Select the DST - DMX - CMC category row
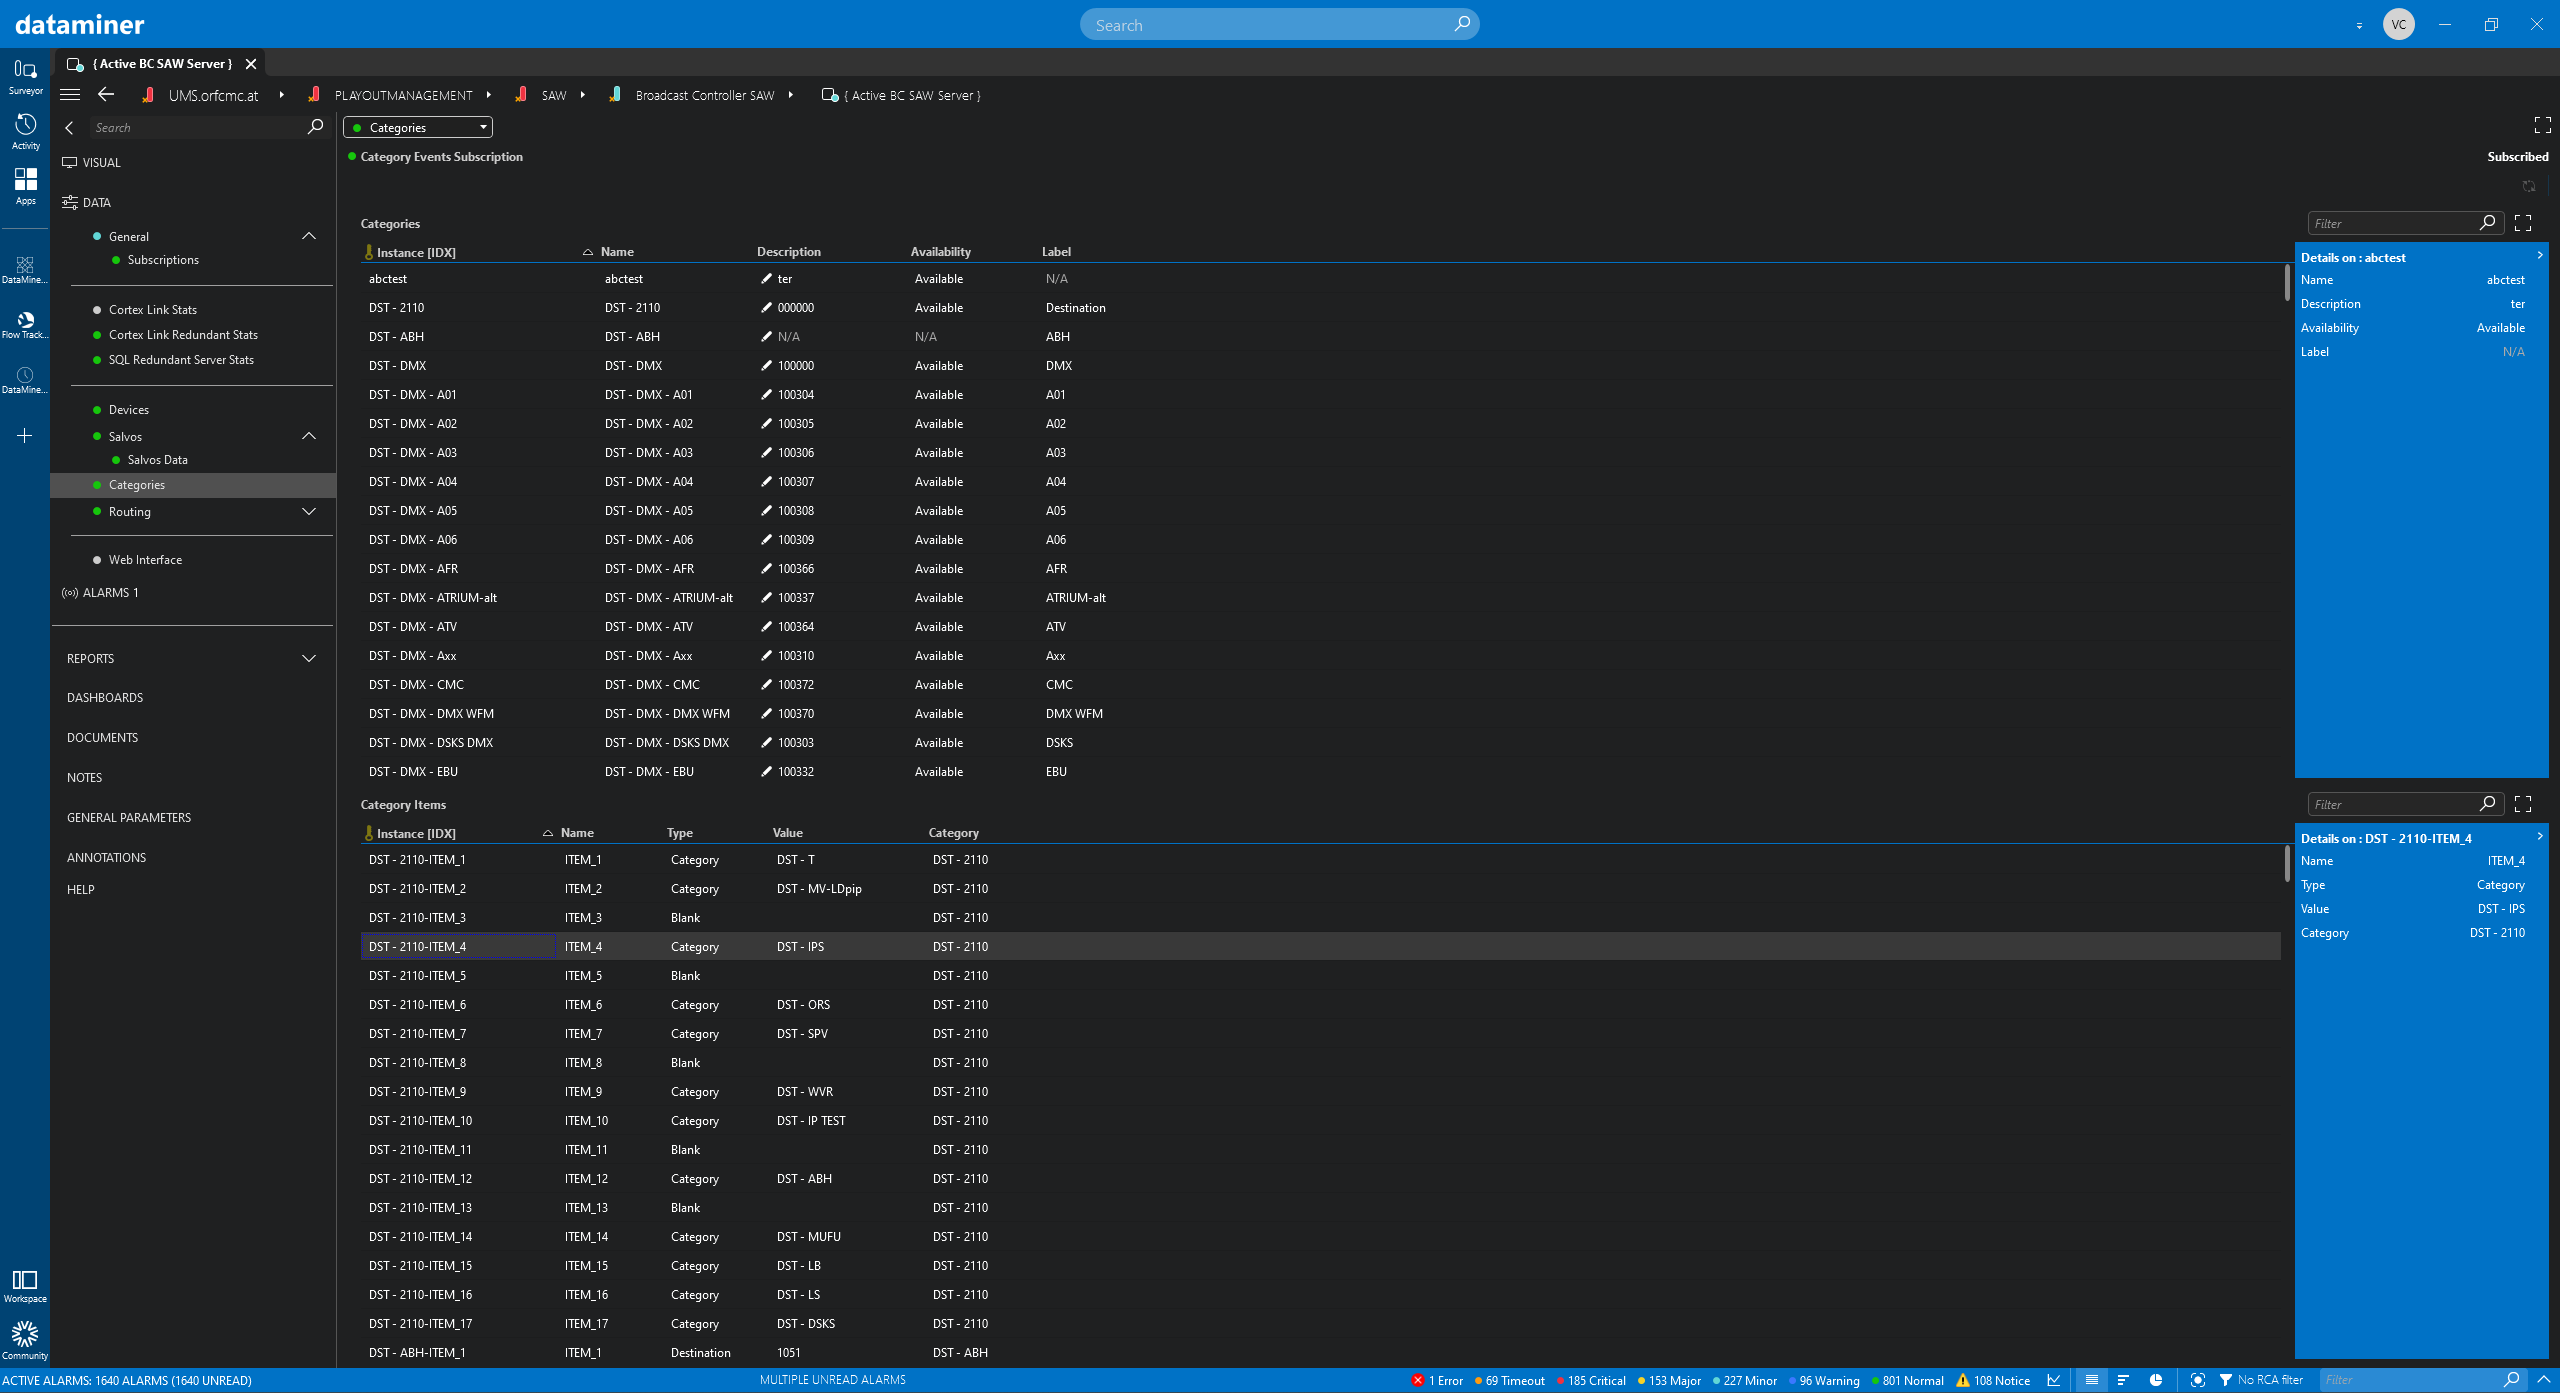 1320,685
